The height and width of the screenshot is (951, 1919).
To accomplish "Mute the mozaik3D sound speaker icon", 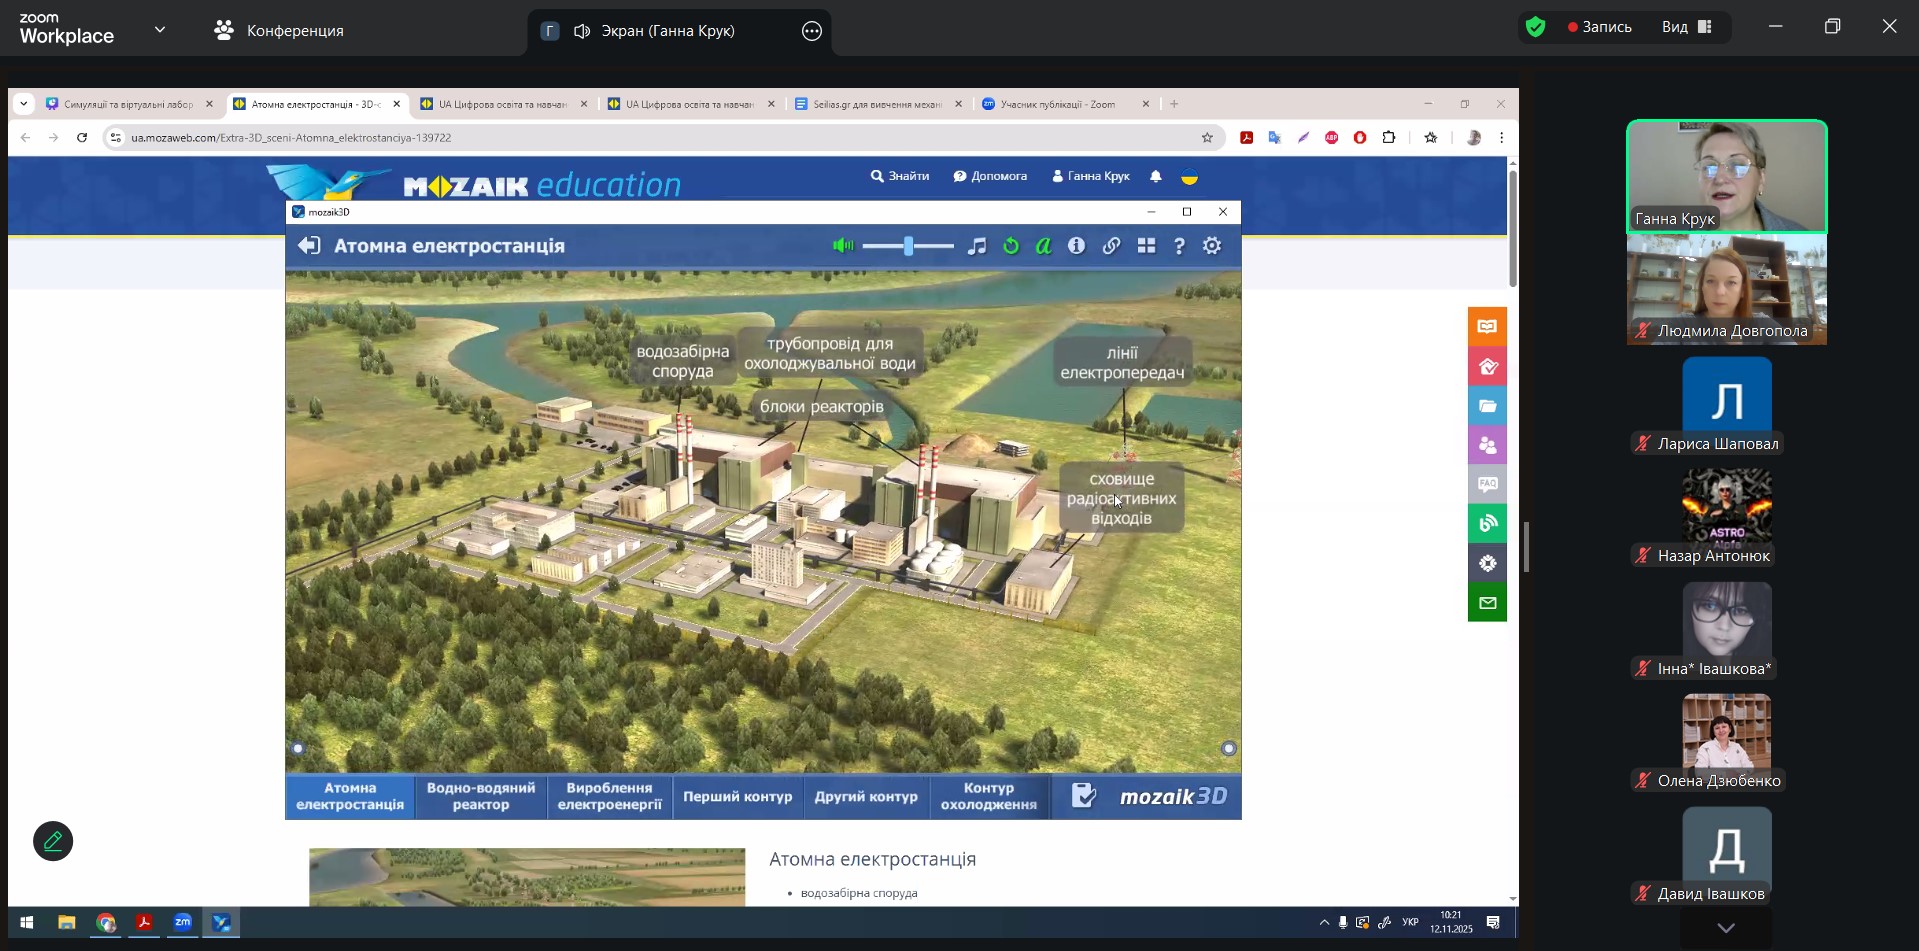I will pyautogui.click(x=843, y=246).
